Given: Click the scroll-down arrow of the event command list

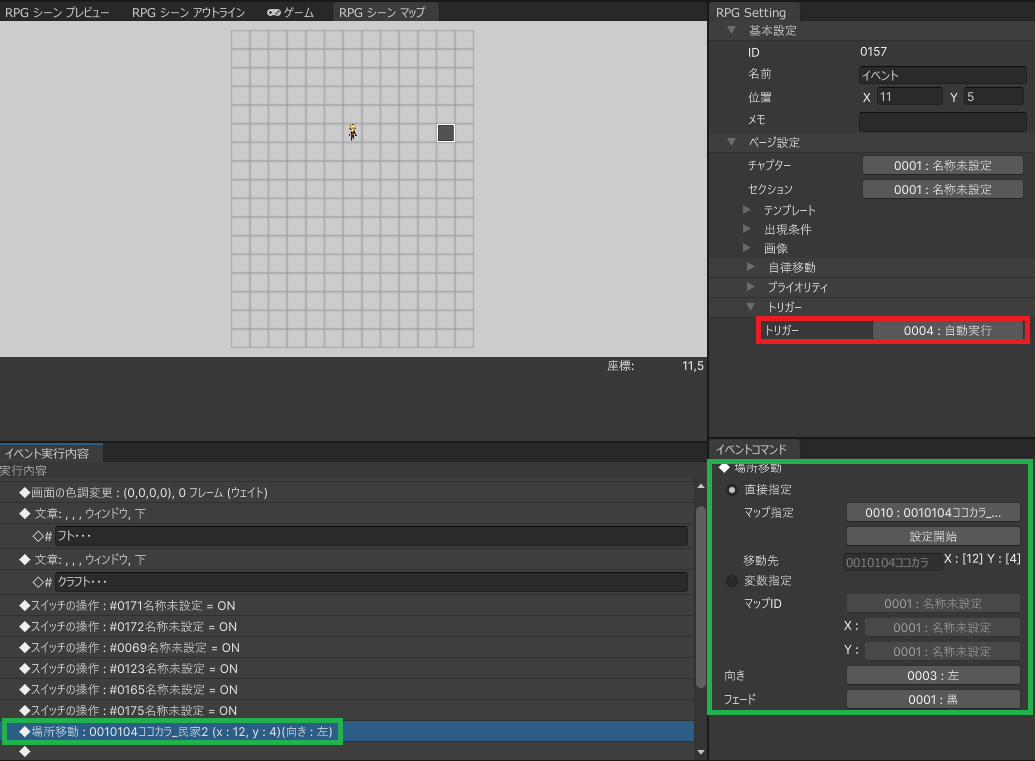Looking at the screenshot, I should [x=700, y=751].
